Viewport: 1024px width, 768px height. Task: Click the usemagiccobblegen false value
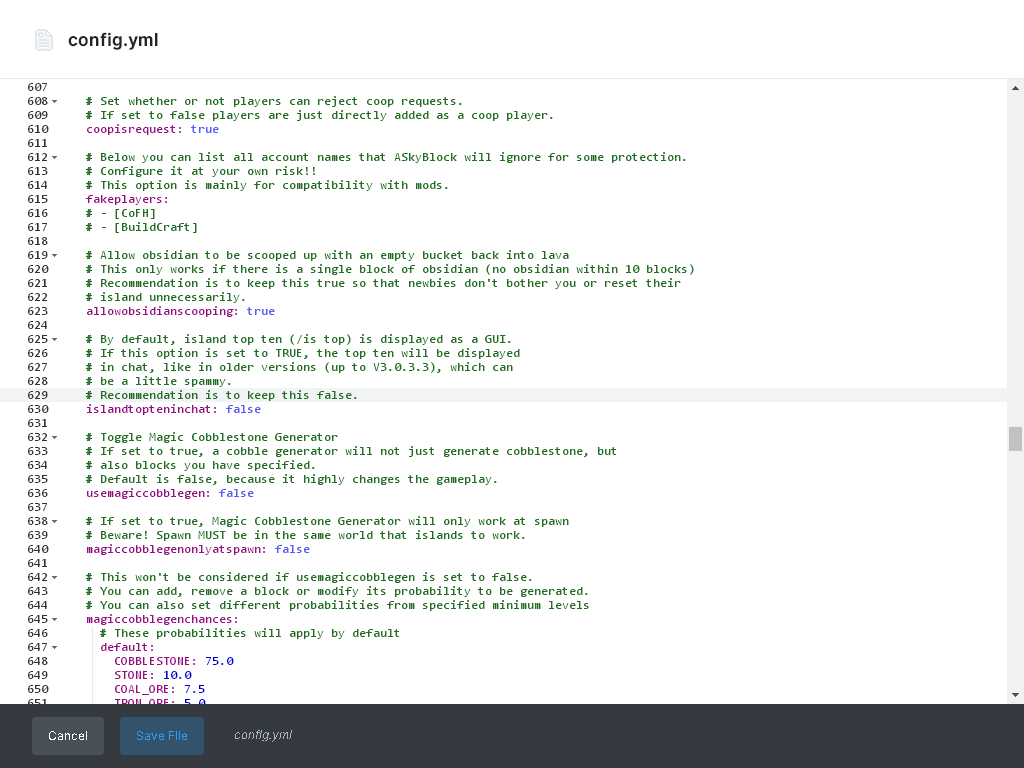(x=236, y=494)
